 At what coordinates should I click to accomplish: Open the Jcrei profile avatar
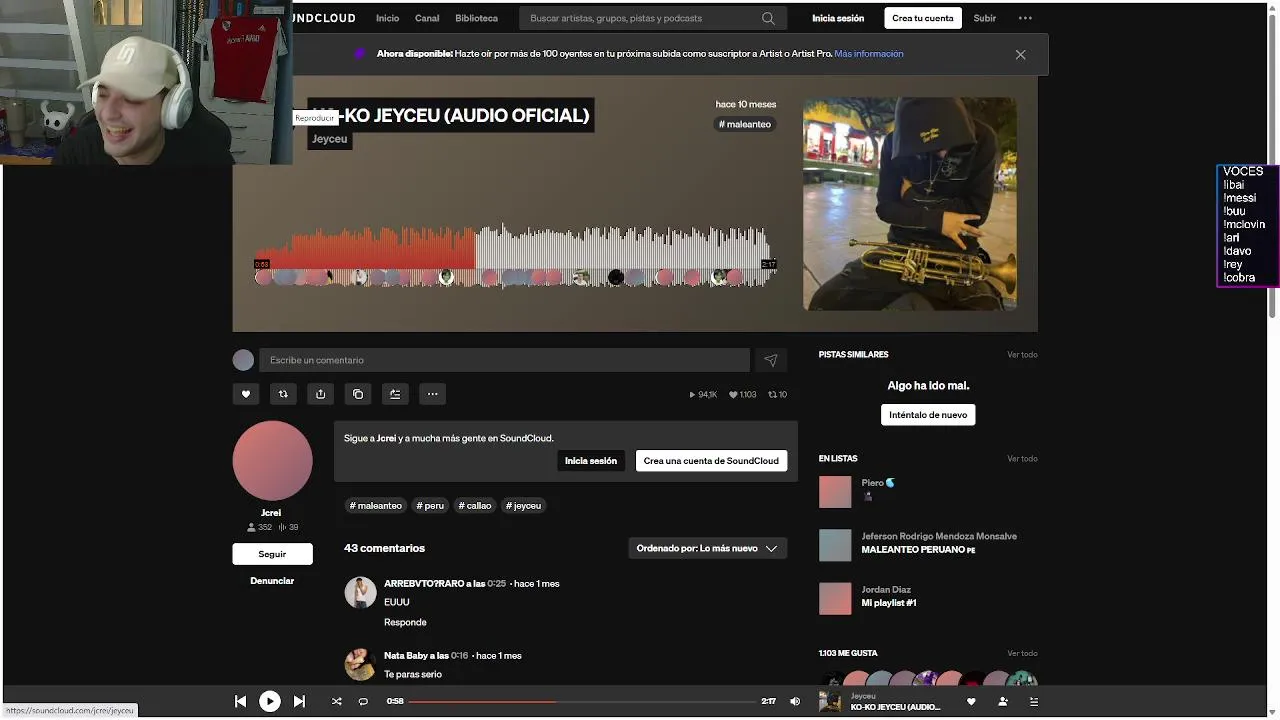(x=272, y=460)
